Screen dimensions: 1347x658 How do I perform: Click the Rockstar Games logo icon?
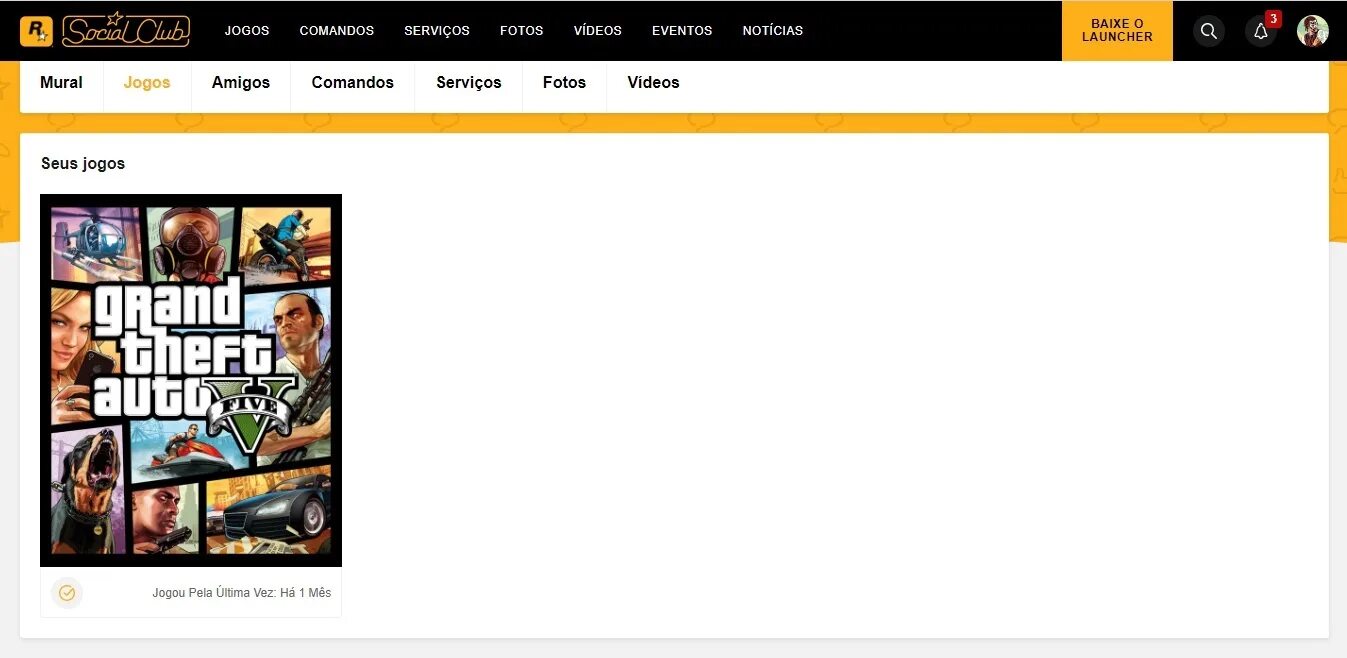(36, 31)
